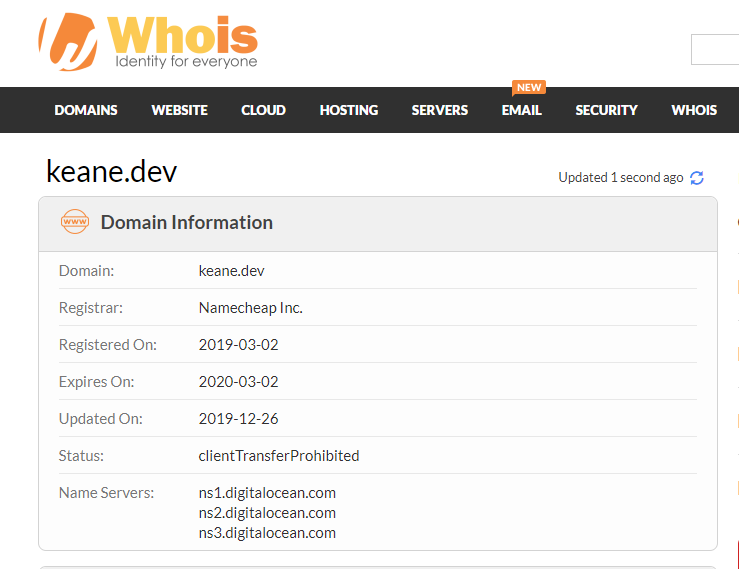The width and height of the screenshot is (739, 569).
Task: Click the 'Registrar:' label
Action: click(90, 308)
